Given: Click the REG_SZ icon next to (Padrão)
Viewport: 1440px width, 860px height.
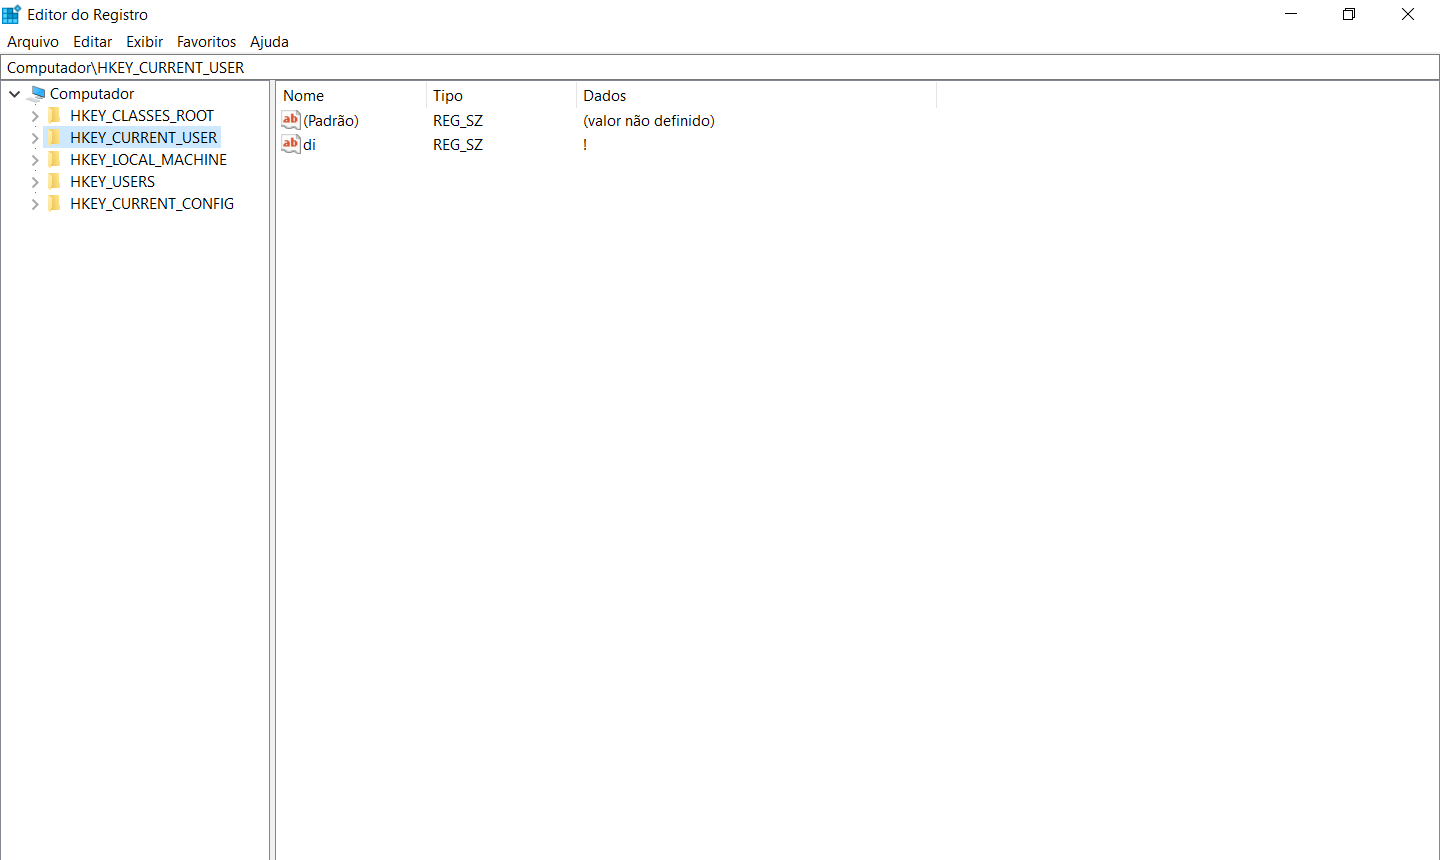Looking at the screenshot, I should pyautogui.click(x=290, y=120).
